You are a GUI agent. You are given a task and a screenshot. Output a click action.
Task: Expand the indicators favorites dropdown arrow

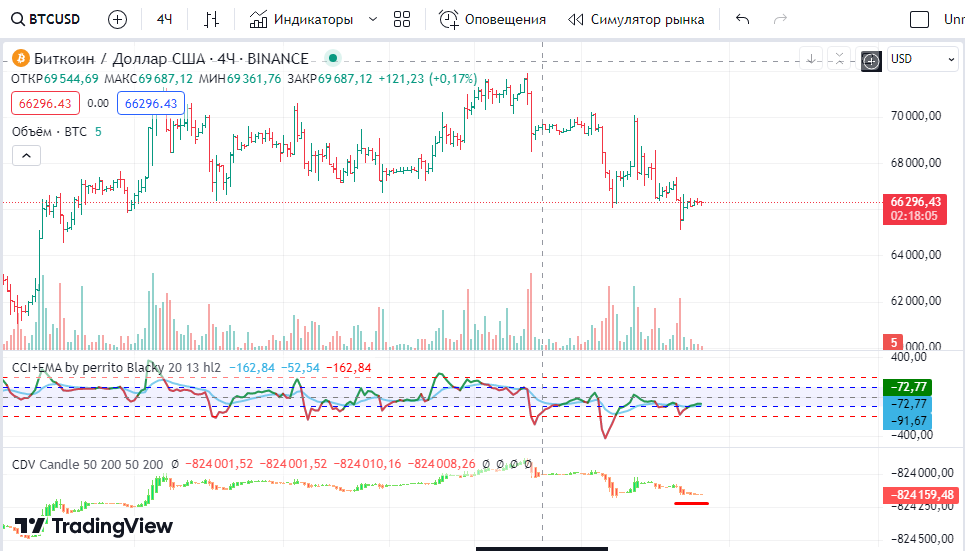tap(372, 20)
